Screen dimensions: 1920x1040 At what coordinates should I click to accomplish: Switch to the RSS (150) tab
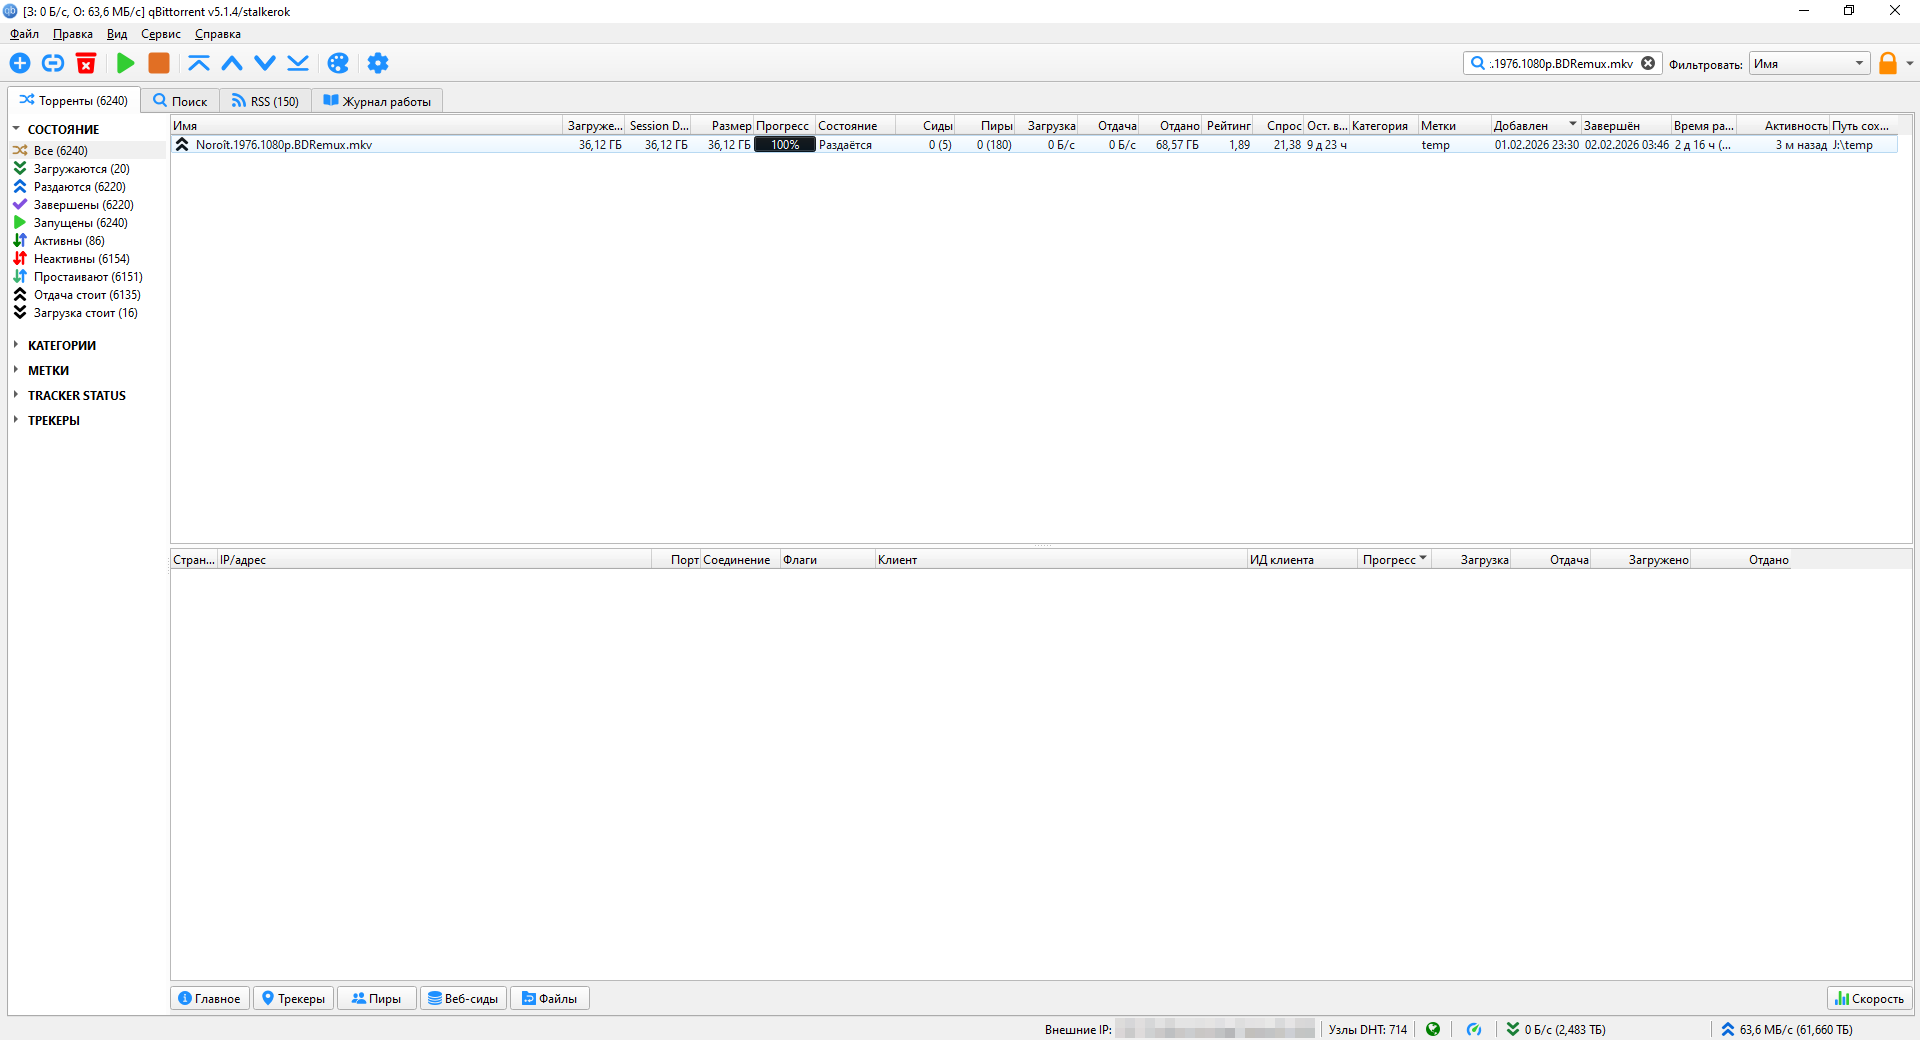click(265, 101)
